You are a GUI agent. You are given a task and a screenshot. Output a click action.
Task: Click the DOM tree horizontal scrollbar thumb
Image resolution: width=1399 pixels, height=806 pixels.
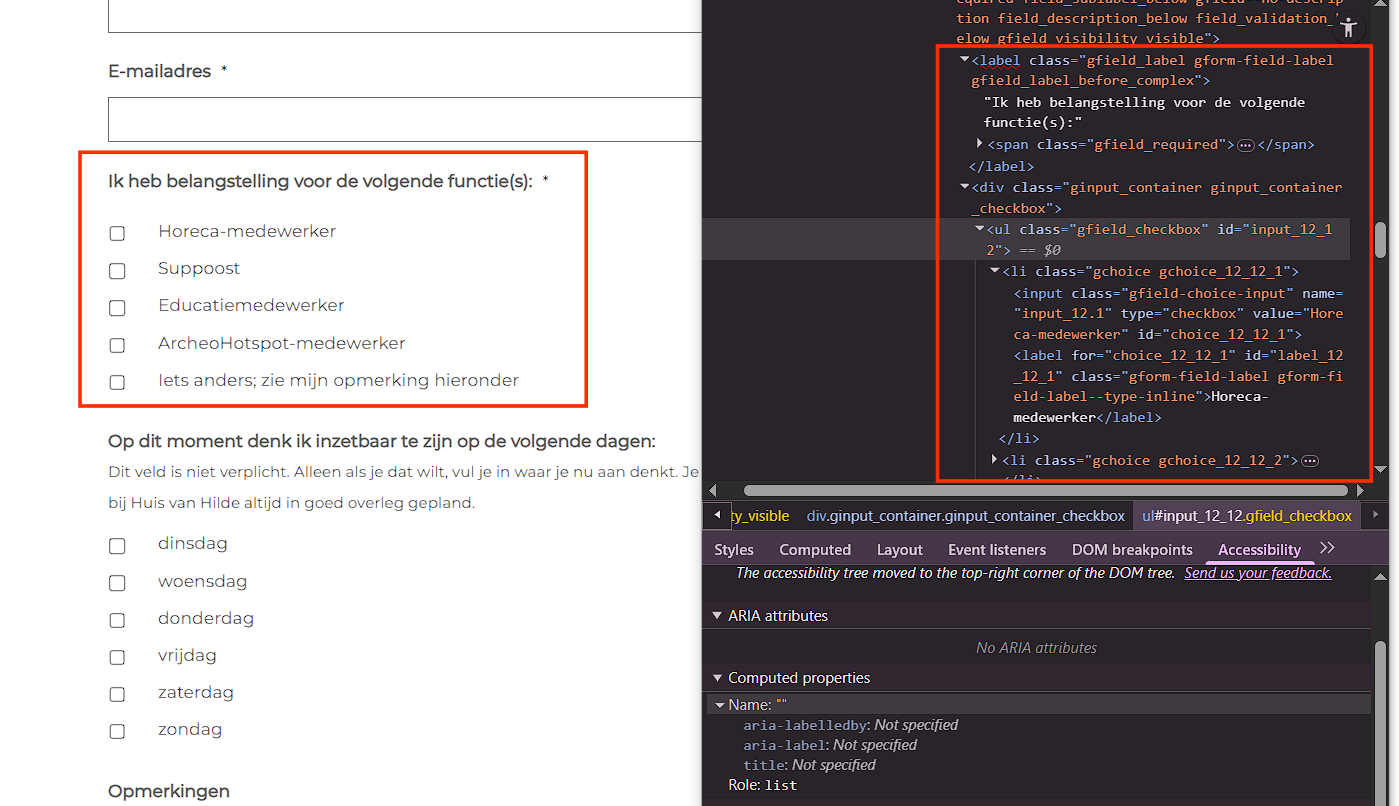pos(1045,490)
